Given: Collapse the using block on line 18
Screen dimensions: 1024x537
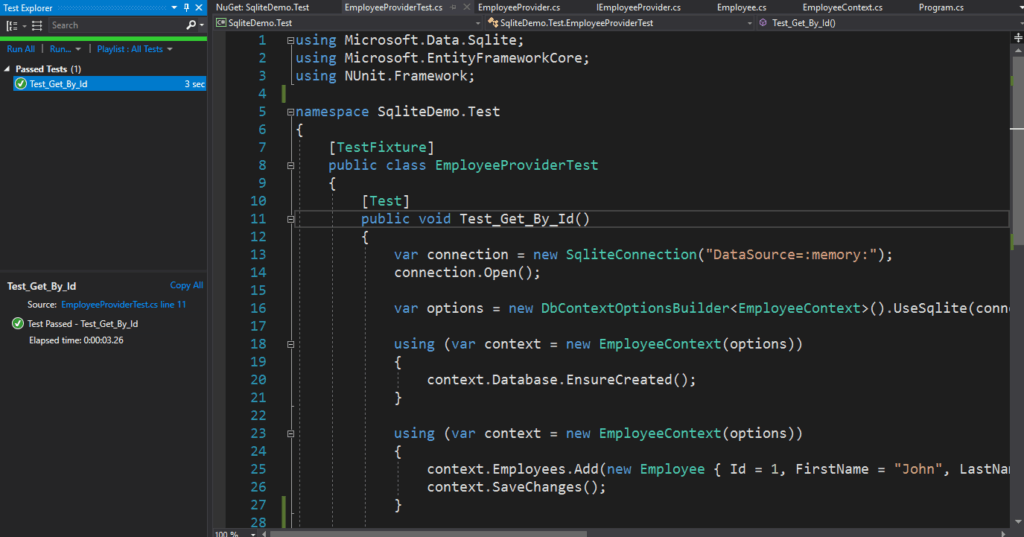Looking at the screenshot, I should tap(291, 344).
